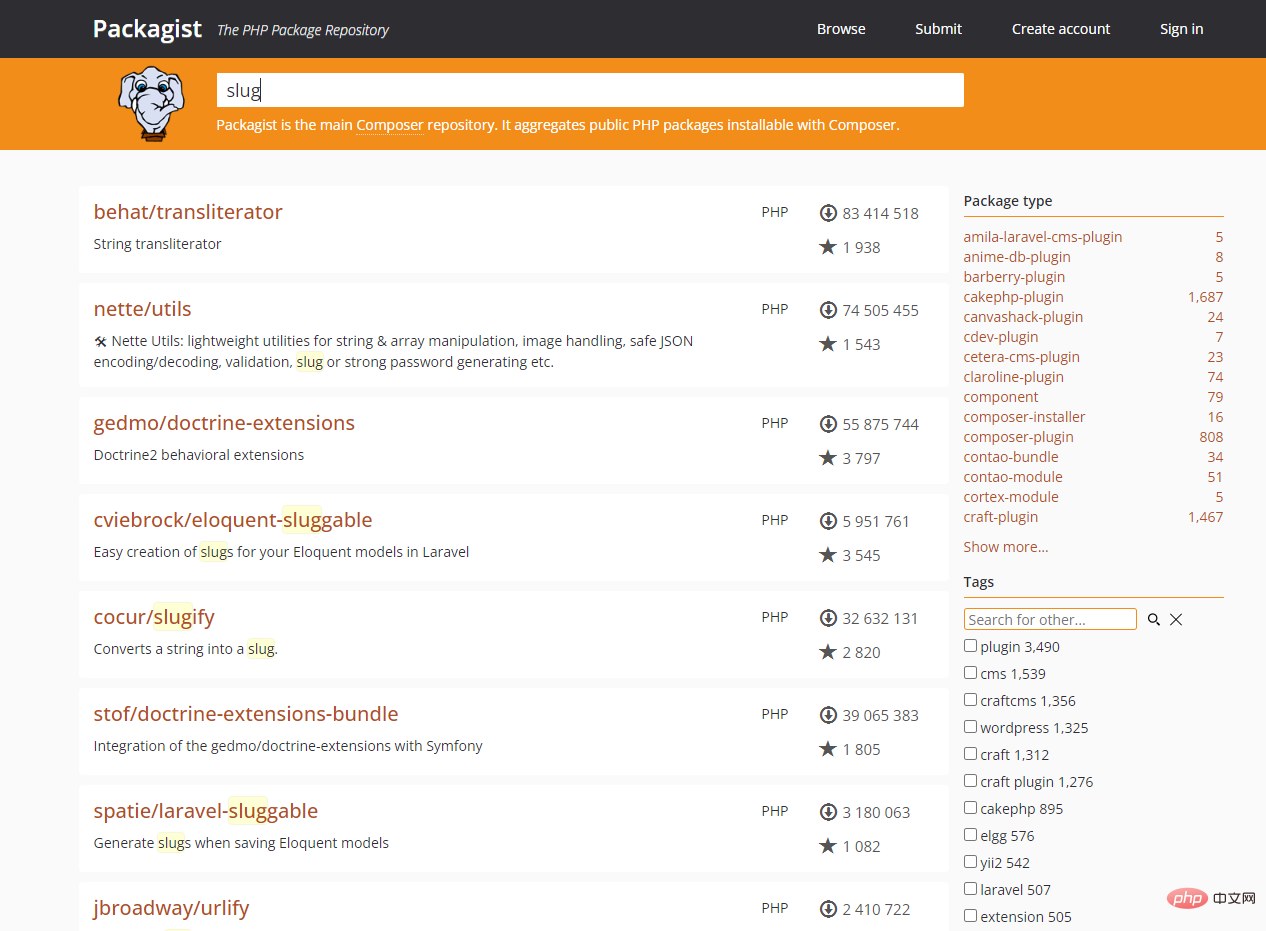This screenshot has width=1266, height=931.
Task: Click the Packagist elephant mascot logo
Action: tap(151, 103)
